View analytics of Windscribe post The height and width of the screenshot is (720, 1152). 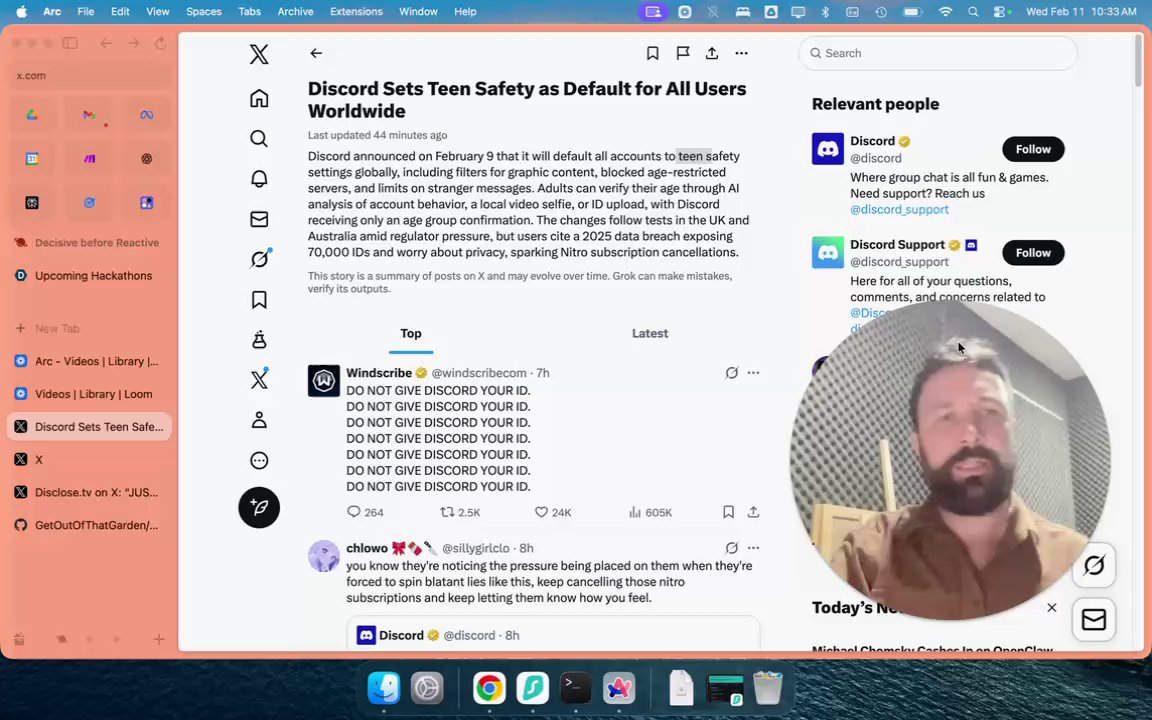pyautogui.click(x=650, y=512)
